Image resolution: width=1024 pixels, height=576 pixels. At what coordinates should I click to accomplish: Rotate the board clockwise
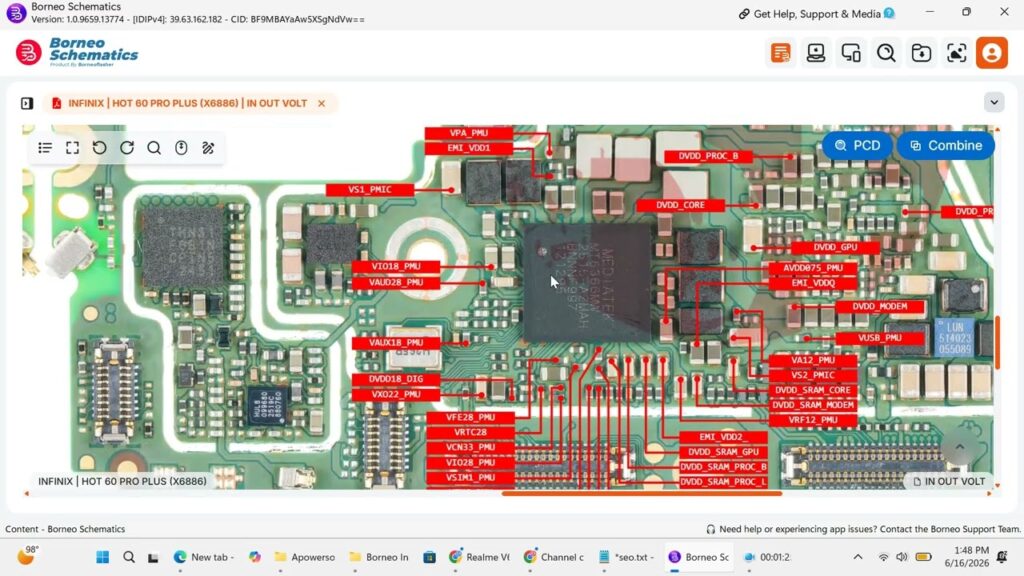[127, 148]
